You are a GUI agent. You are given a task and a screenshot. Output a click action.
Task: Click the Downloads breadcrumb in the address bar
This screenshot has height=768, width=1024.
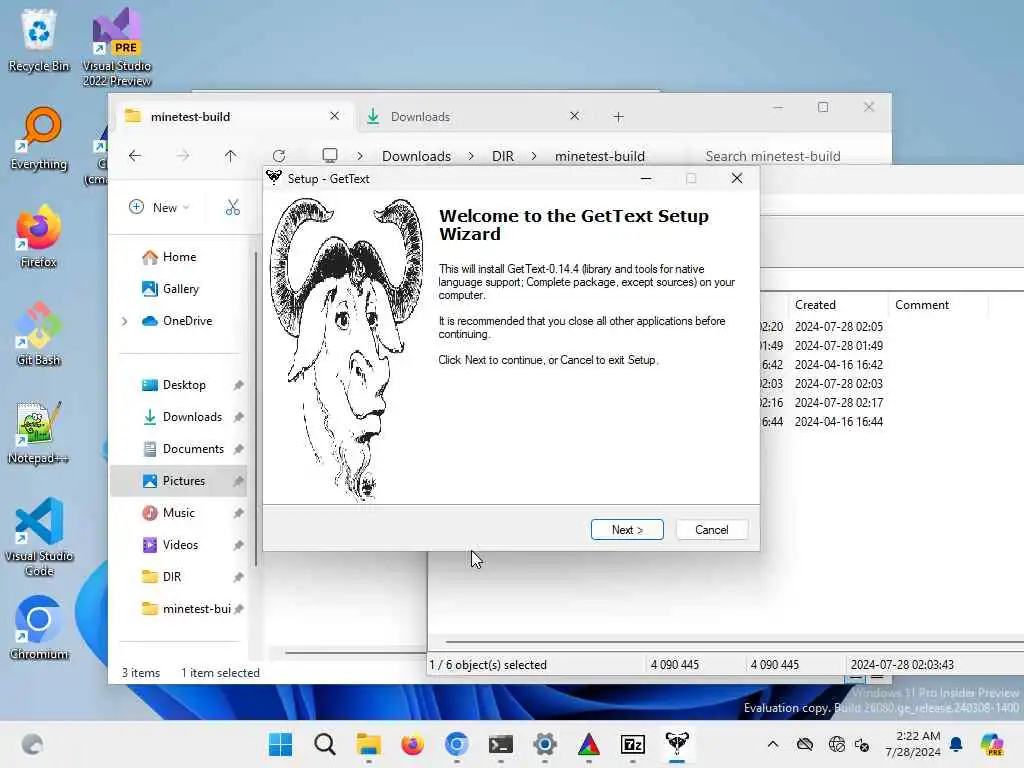[416, 156]
